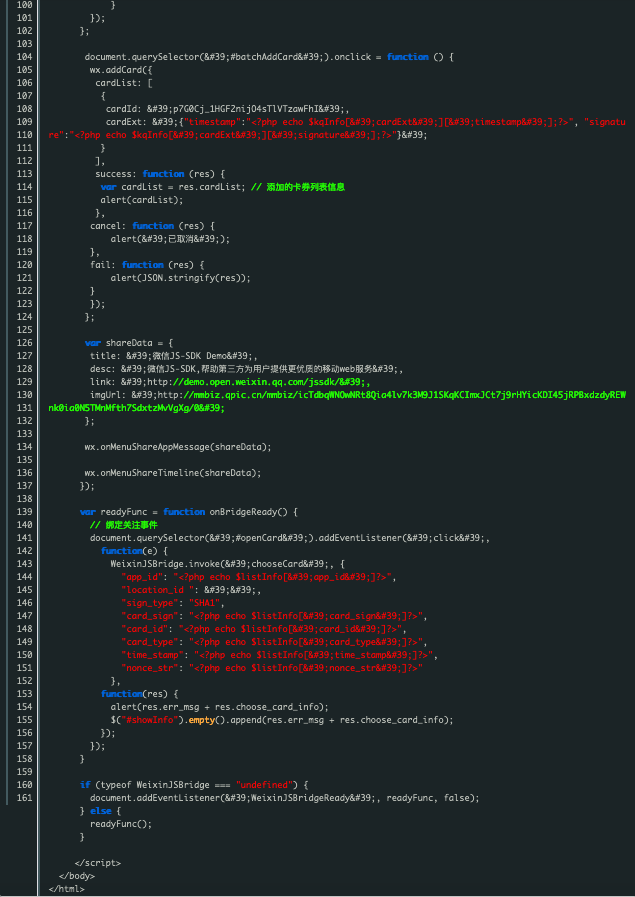Click line number 125 in the gutter
This screenshot has width=635, height=897.
24,330
